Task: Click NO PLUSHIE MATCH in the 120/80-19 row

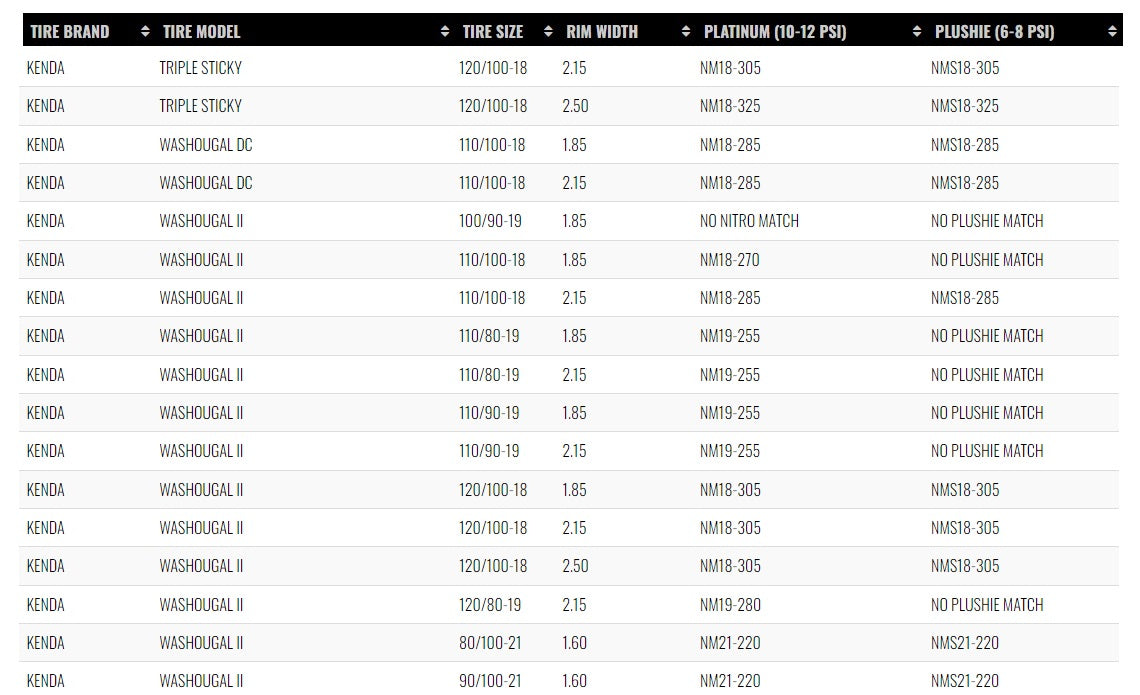Action: pyautogui.click(x=987, y=605)
